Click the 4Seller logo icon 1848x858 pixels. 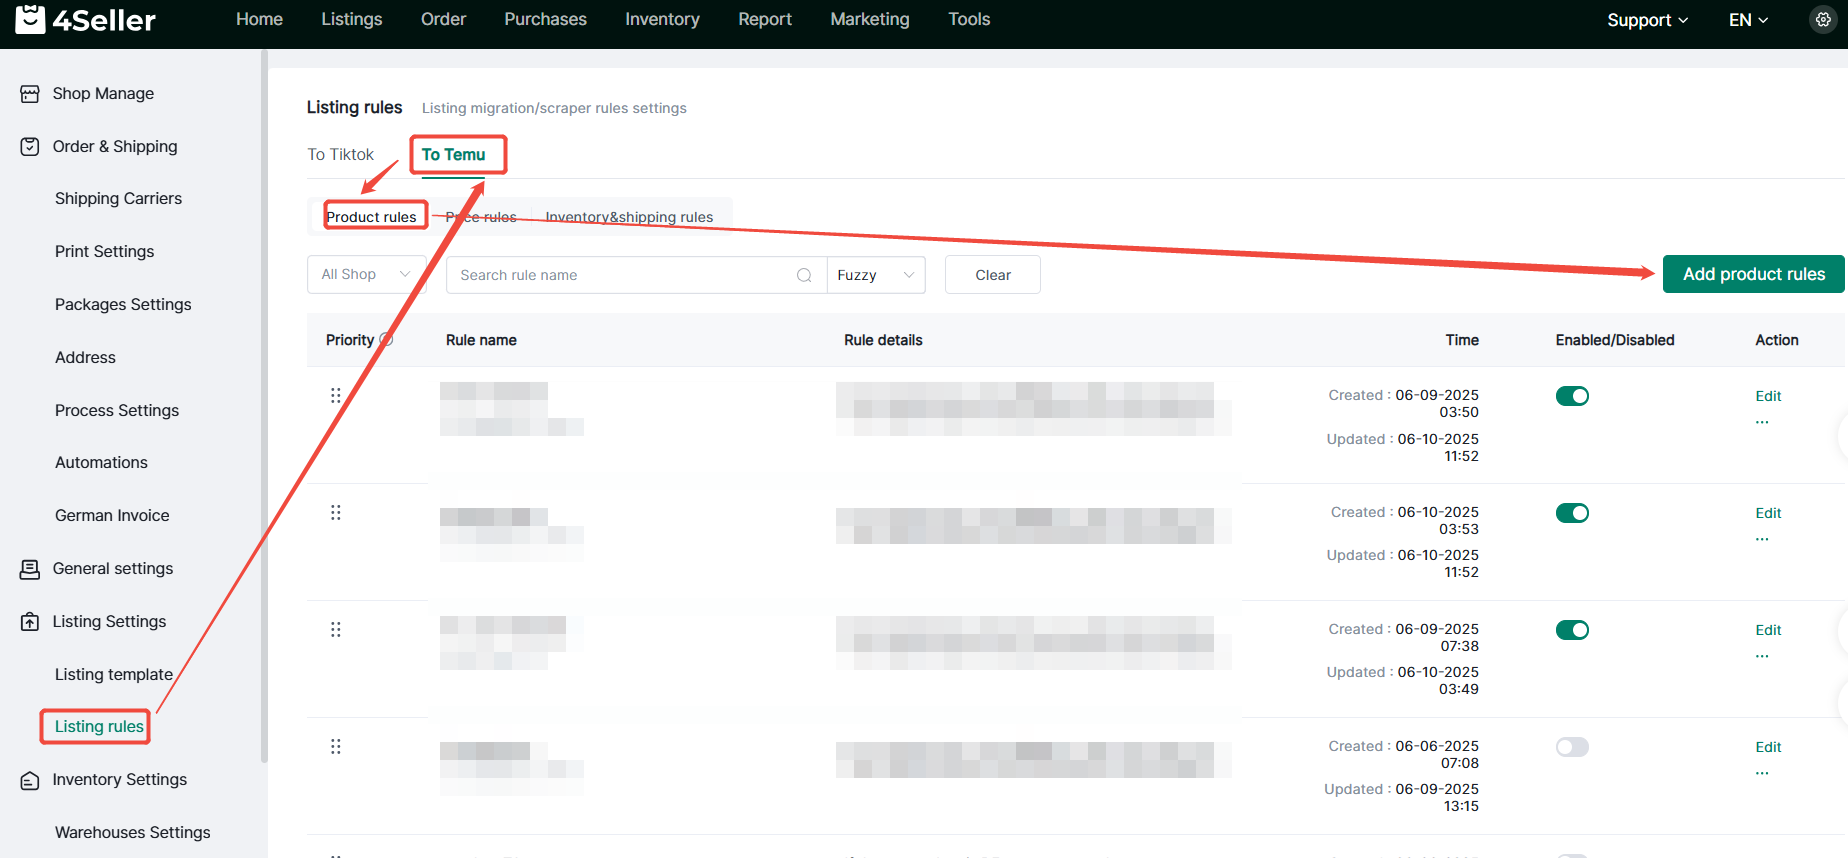pyautogui.click(x=30, y=19)
